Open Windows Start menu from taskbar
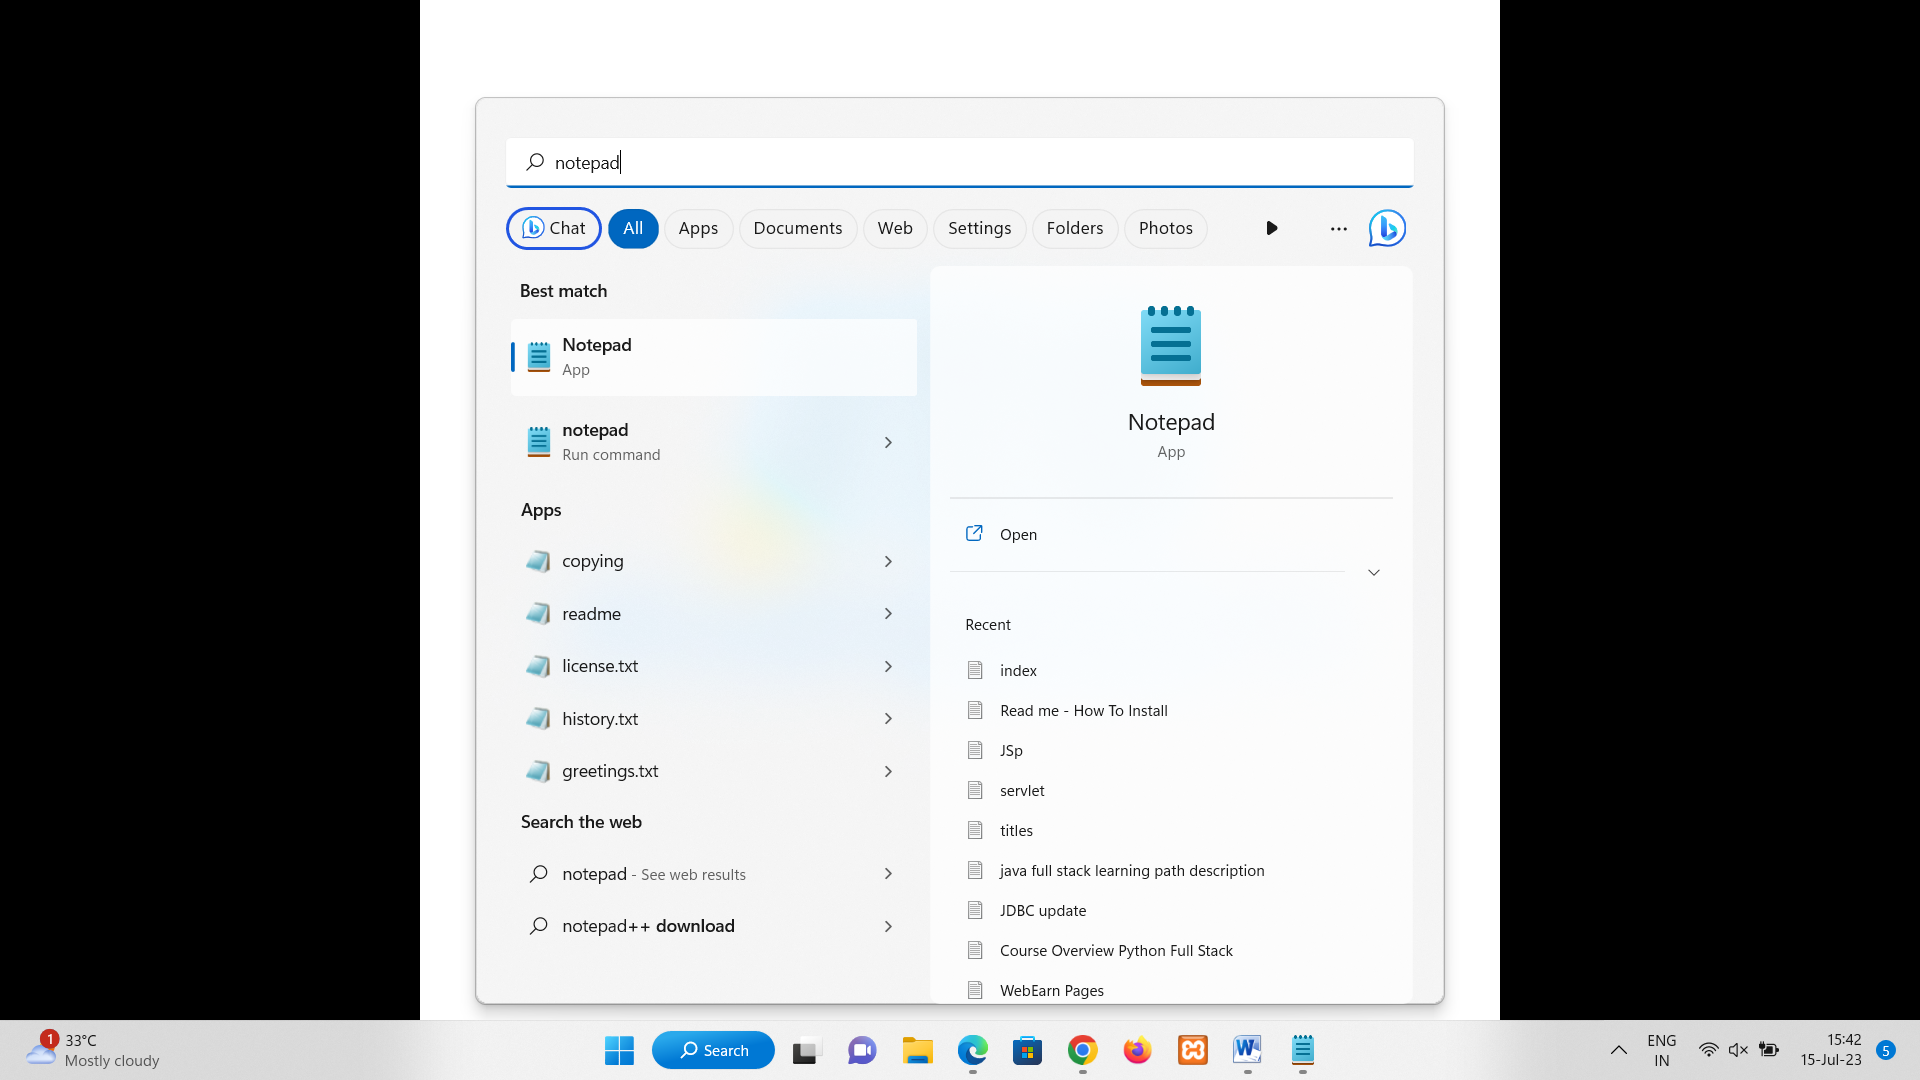 click(x=619, y=1050)
